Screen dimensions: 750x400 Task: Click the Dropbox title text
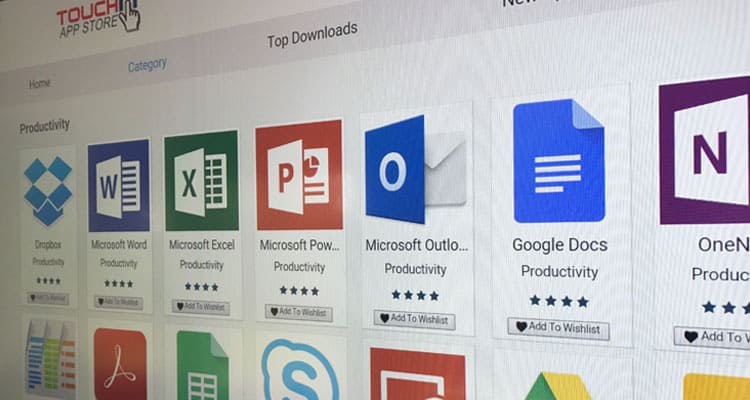(48, 244)
